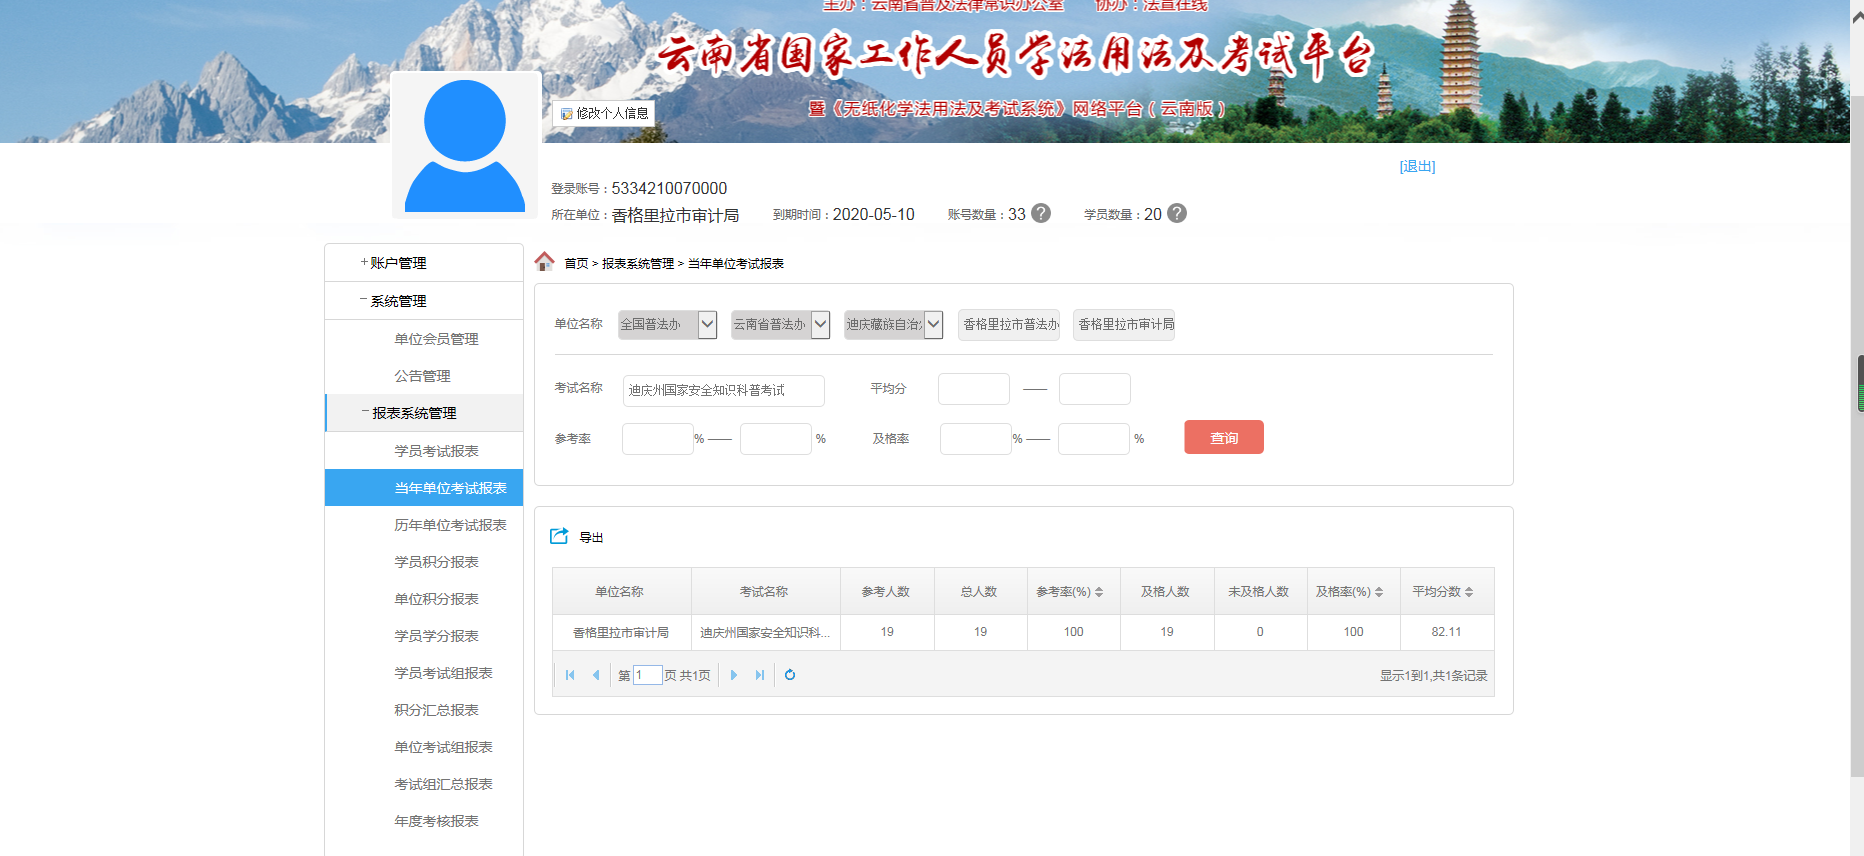Open 历年单位考试报表 in sidebar
The height and width of the screenshot is (856, 1864).
450,525
